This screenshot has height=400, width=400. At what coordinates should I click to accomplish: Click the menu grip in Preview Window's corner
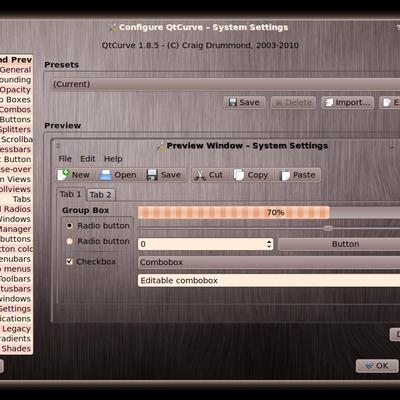[58, 146]
